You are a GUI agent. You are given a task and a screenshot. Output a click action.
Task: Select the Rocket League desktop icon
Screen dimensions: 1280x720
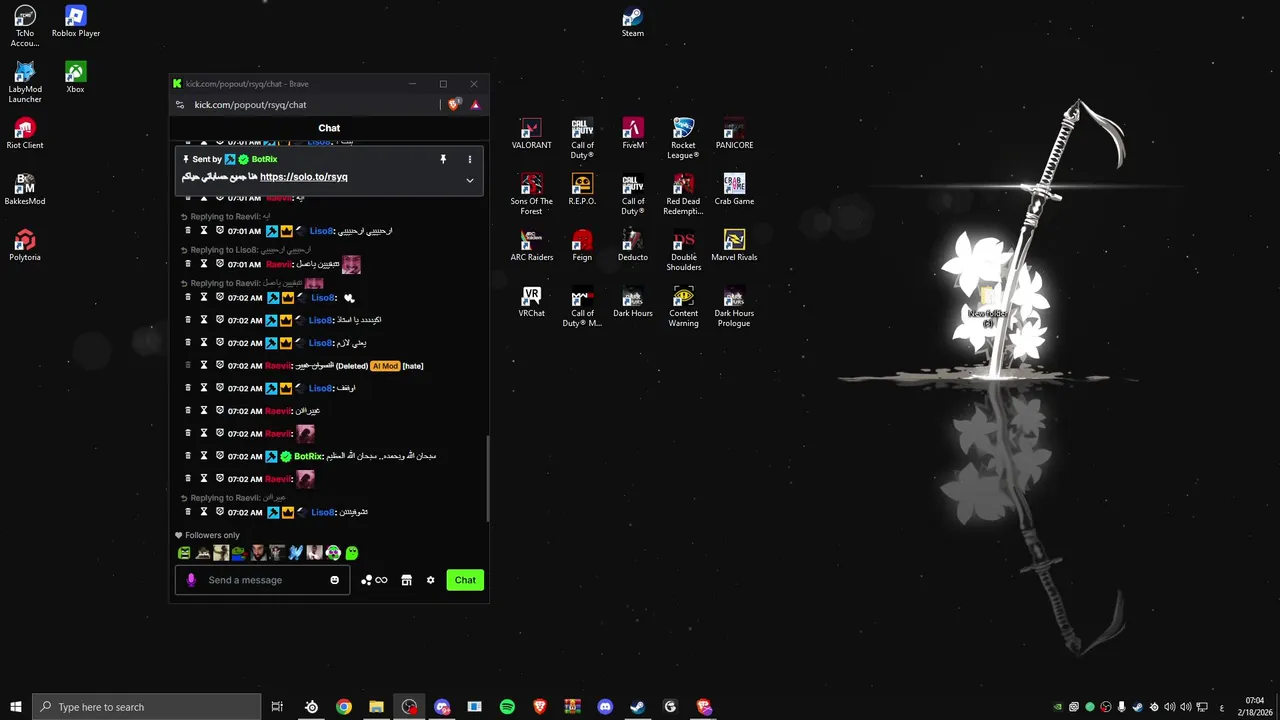pyautogui.click(x=683, y=139)
